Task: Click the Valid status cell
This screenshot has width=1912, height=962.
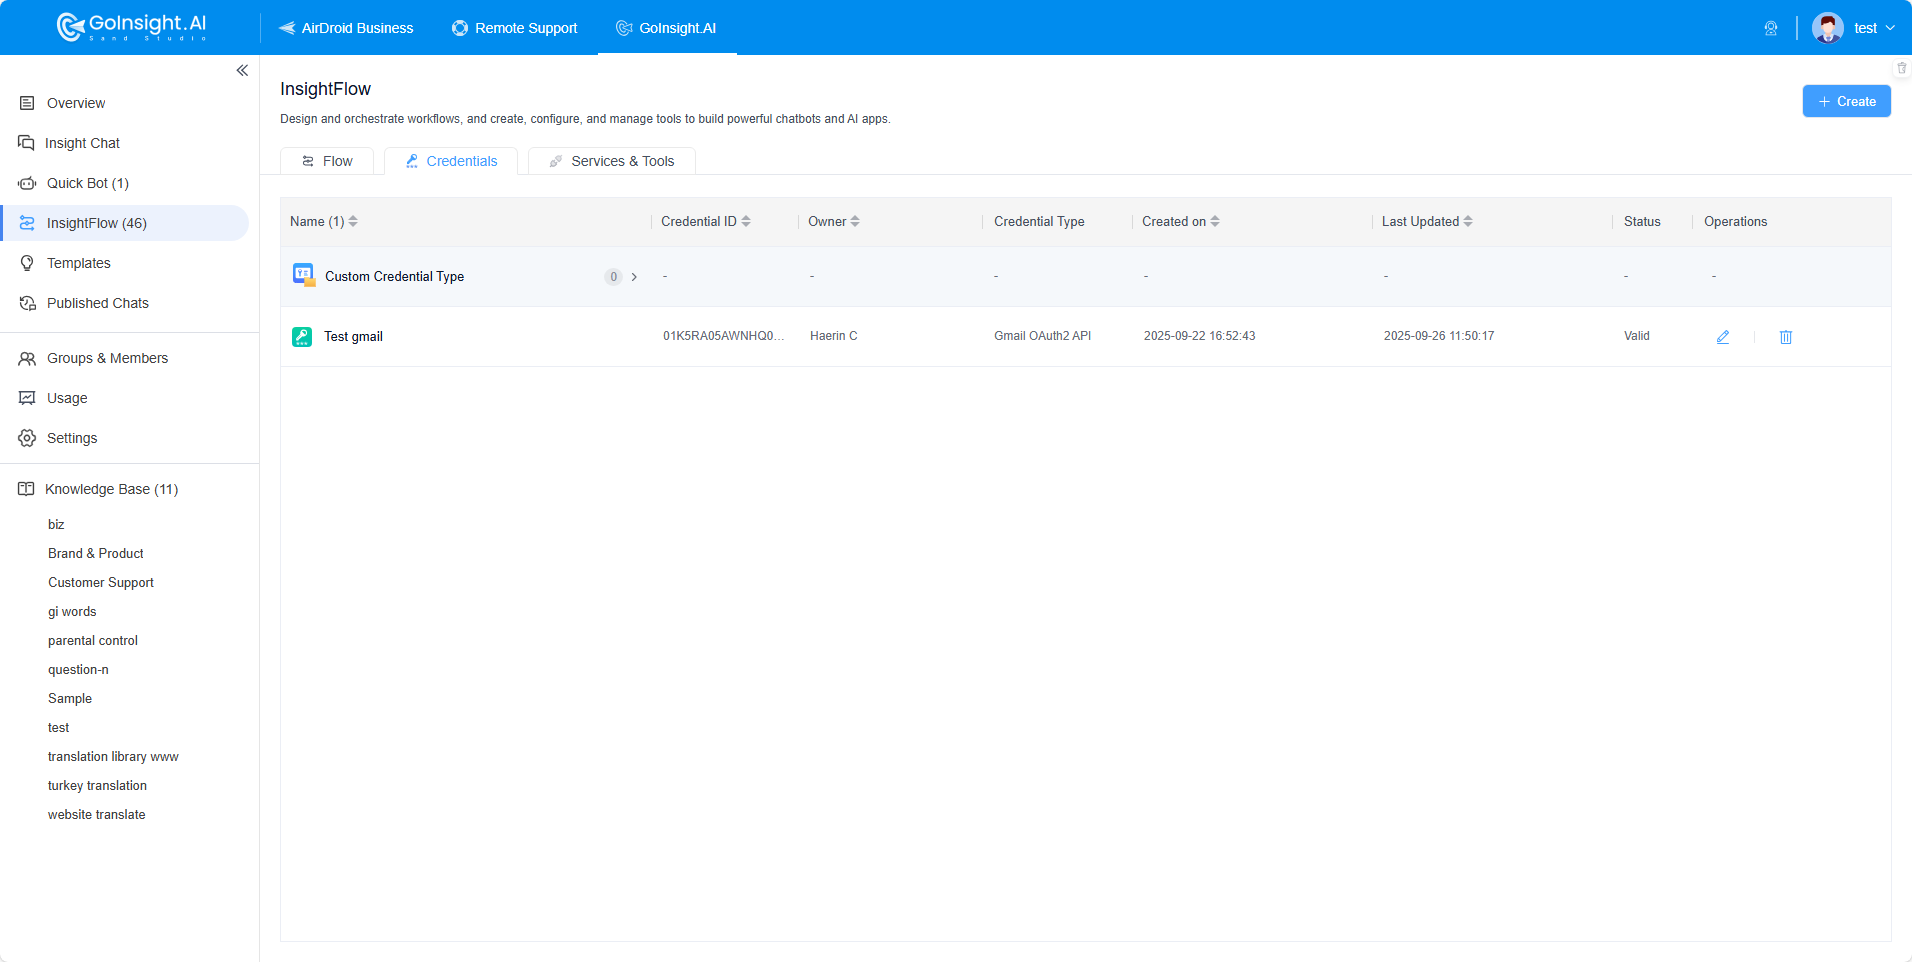Action: 1637,336
